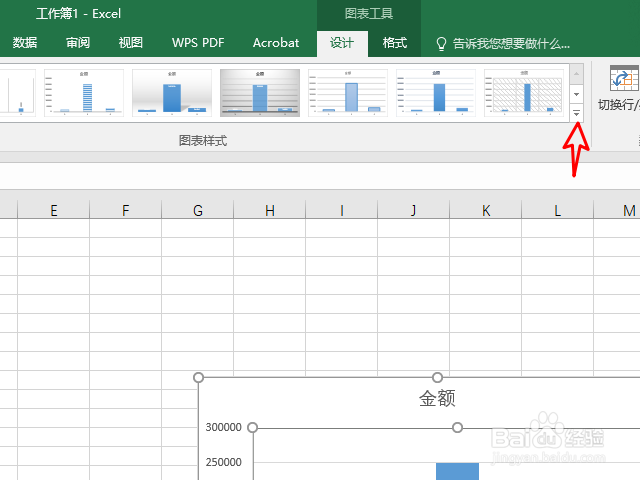Apply the striped-bar chart style thumbnail
640x480 pixels.
(x=84, y=93)
